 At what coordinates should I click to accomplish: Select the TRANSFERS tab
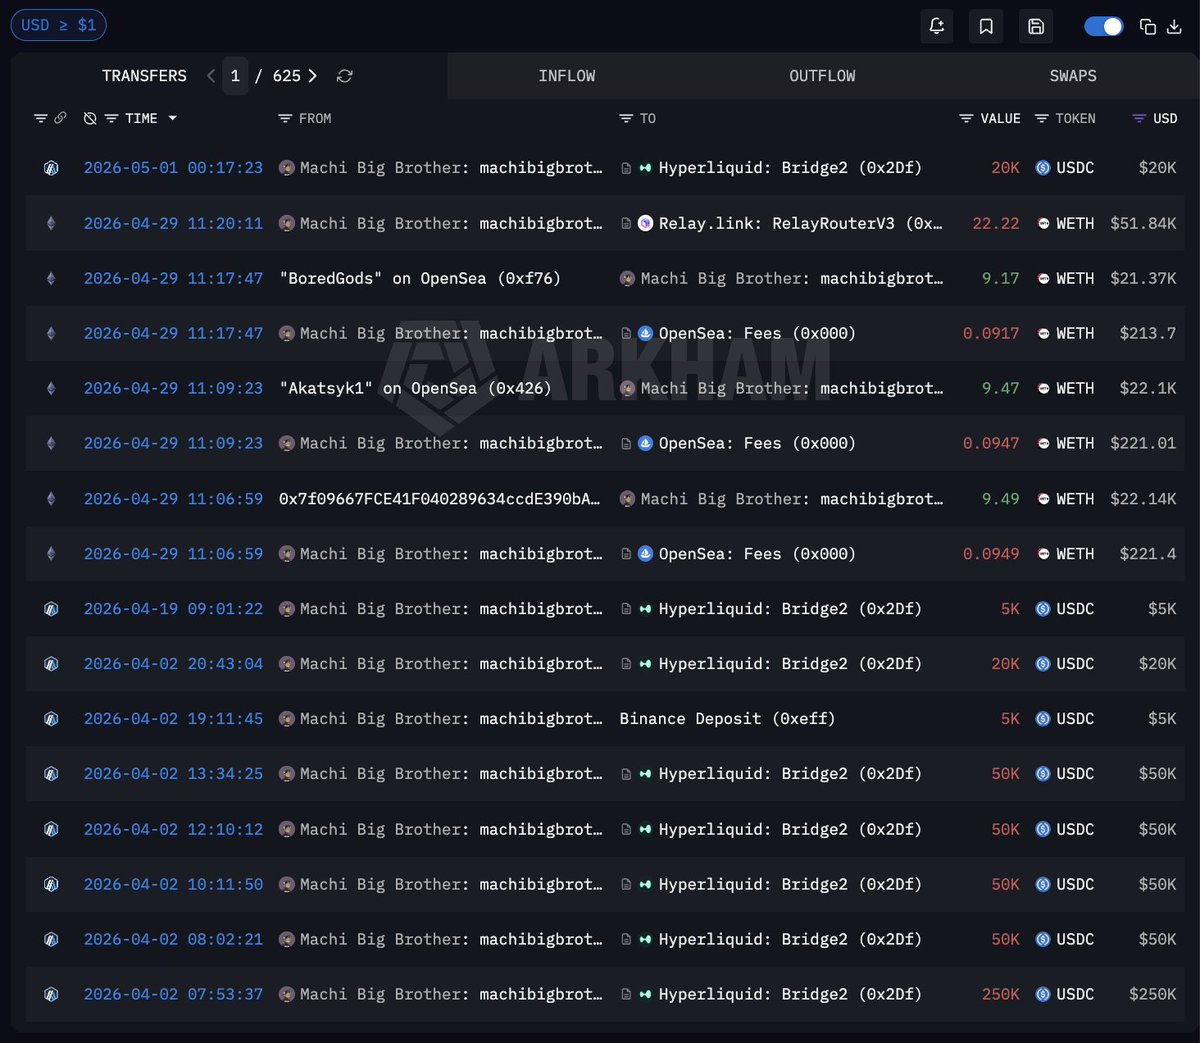click(x=144, y=76)
